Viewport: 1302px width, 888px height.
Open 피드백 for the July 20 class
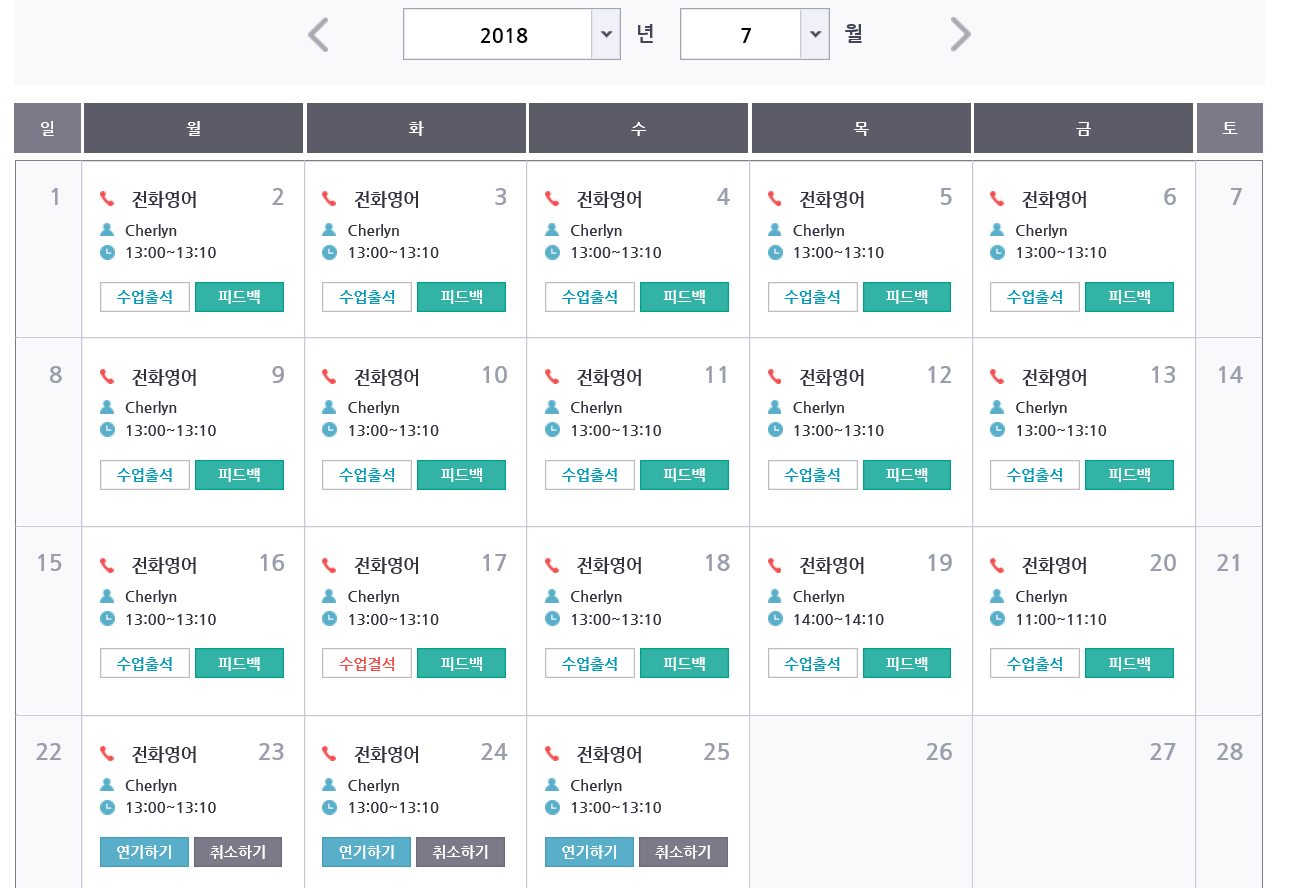1129,663
